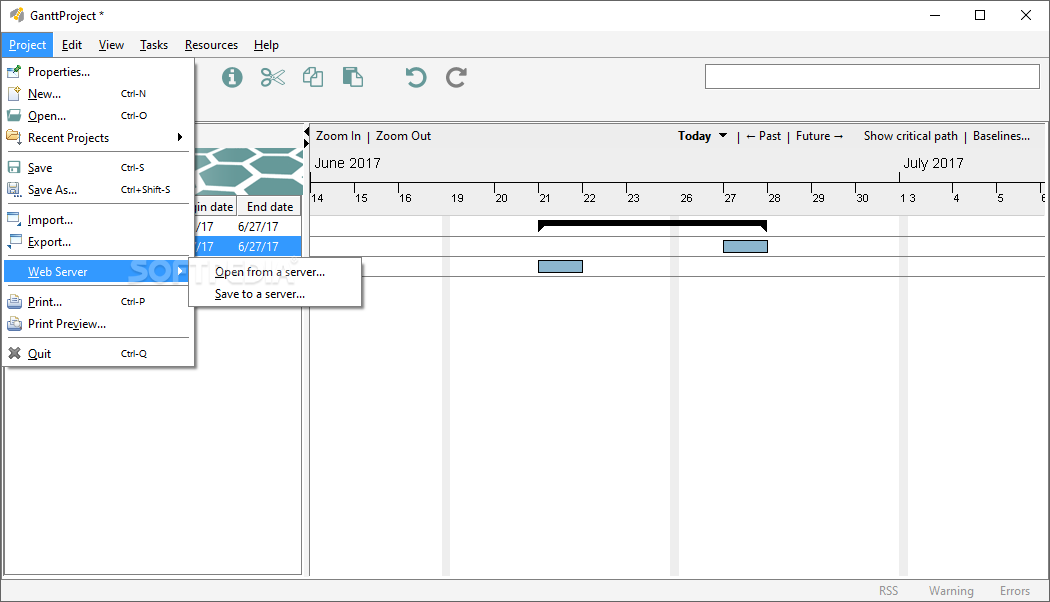1050x602 pixels.
Task: Click the Save As disk icon
Action: (x=14, y=190)
